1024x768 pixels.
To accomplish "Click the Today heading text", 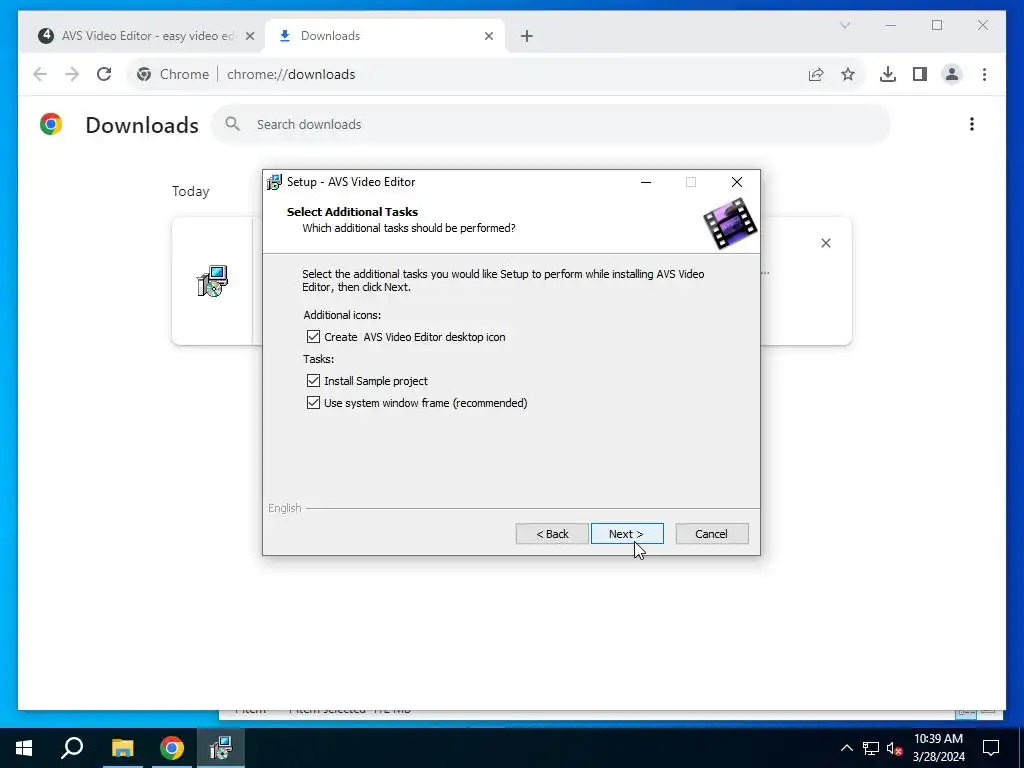I will (191, 191).
